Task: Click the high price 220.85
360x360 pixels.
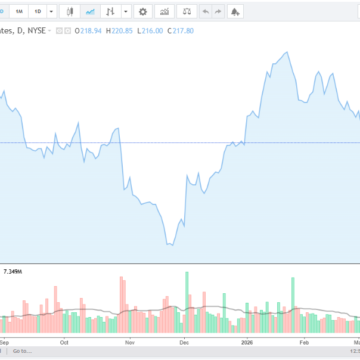Action: click(x=122, y=31)
